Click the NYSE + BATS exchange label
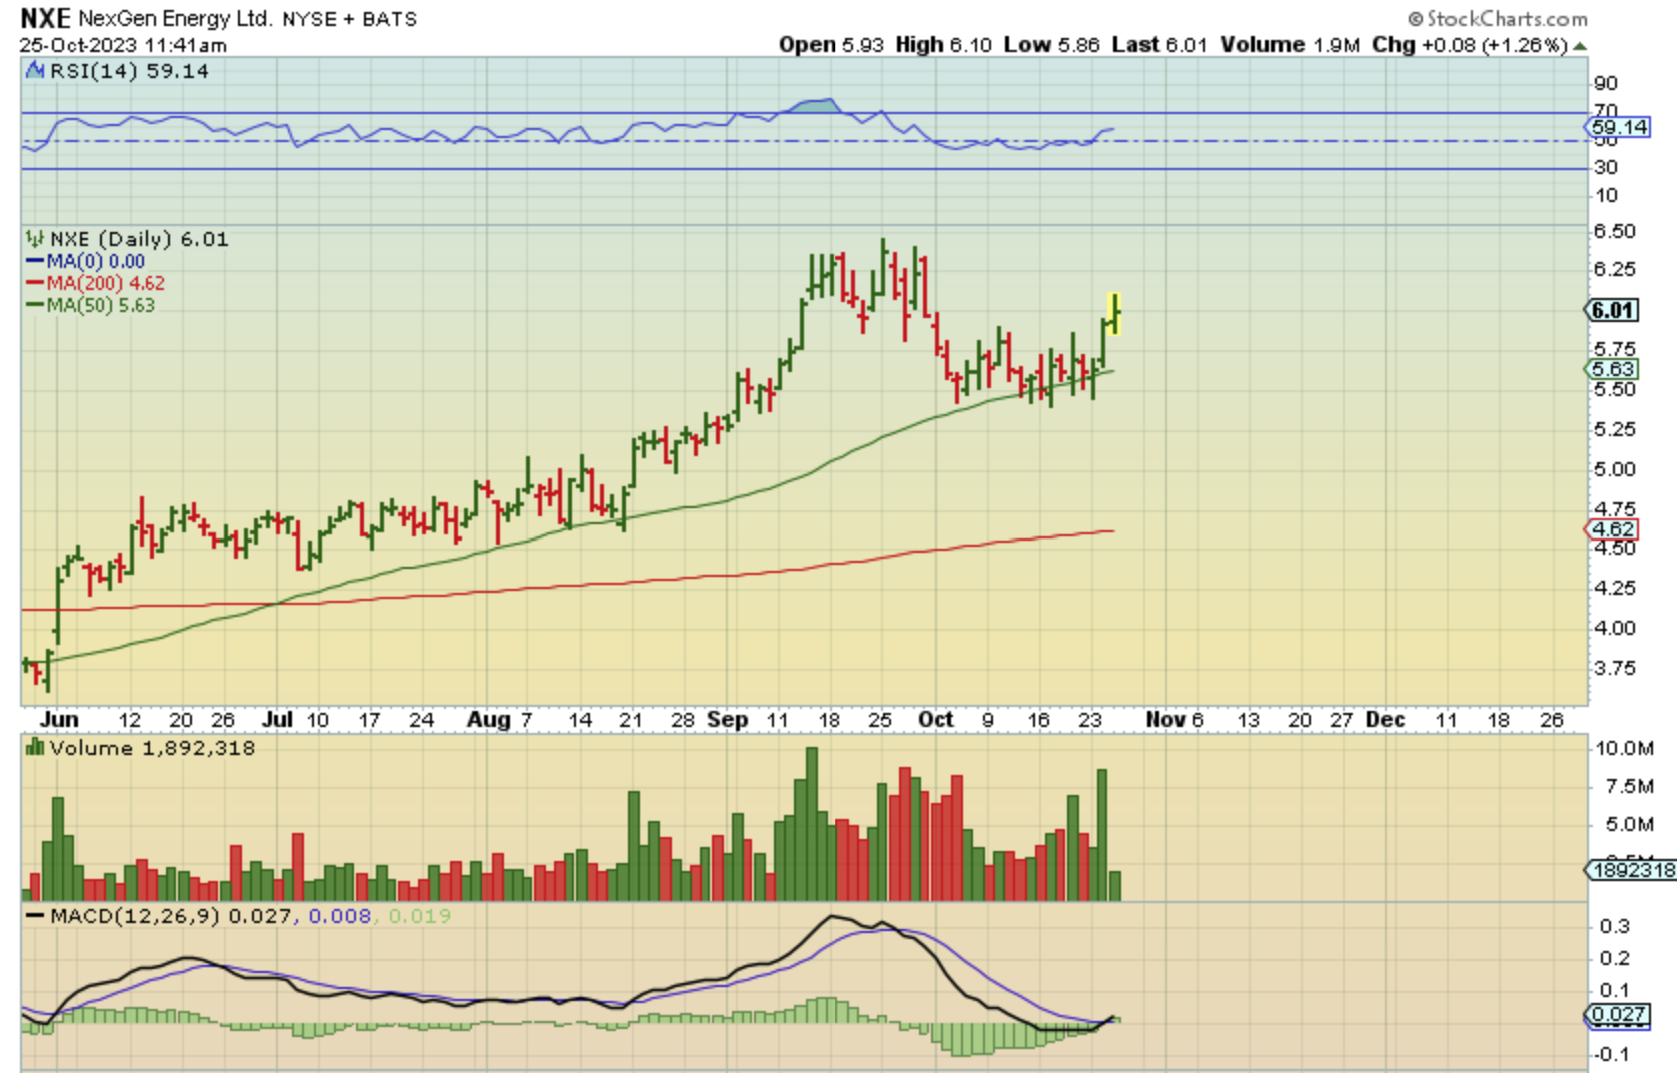The height and width of the screenshot is (1074, 1677). tap(350, 19)
